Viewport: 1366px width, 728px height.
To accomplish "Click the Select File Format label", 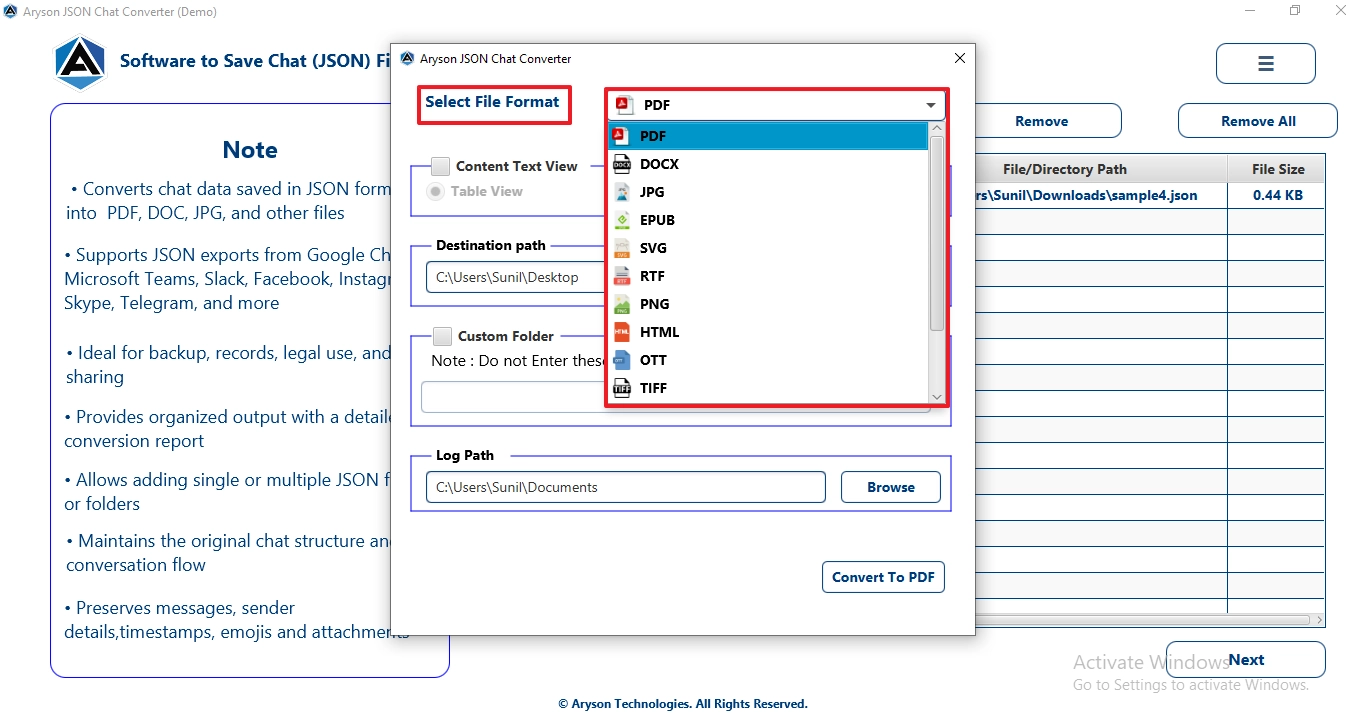I will [492, 102].
